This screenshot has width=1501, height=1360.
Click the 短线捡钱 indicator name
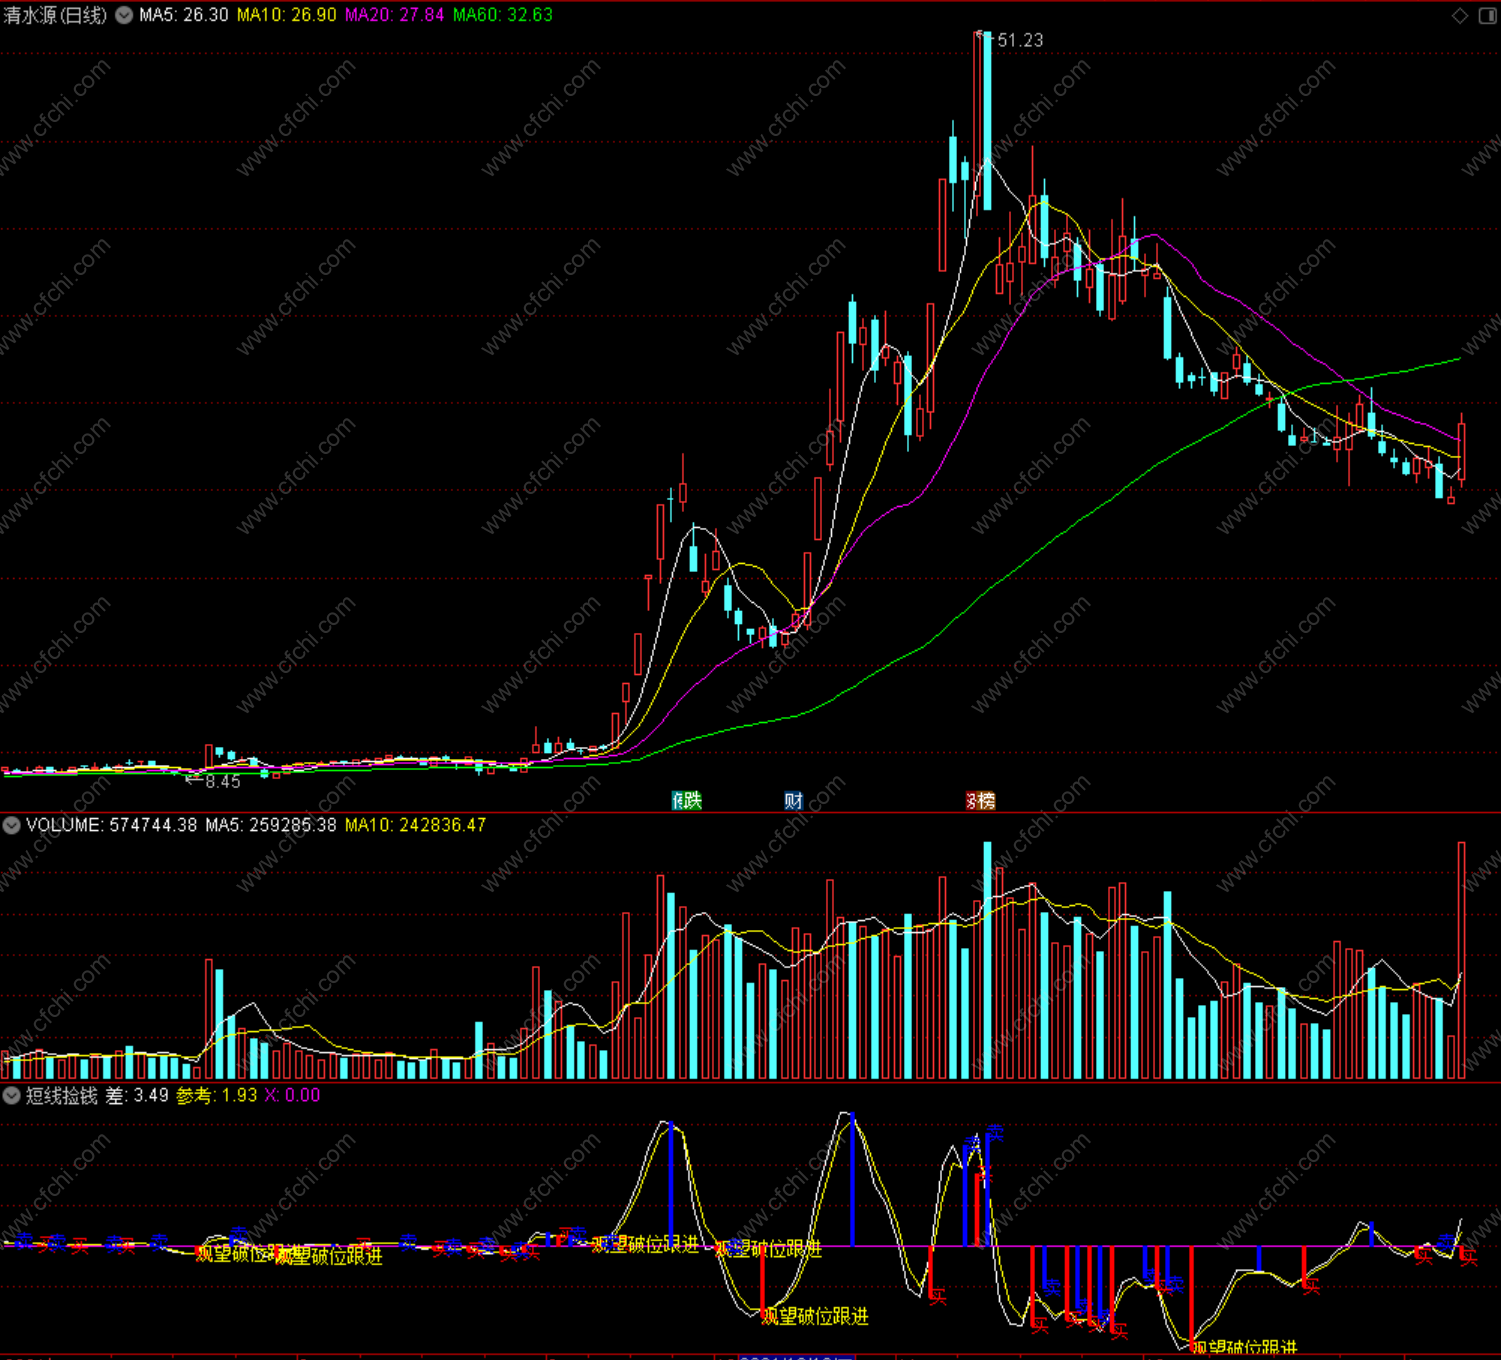[62, 1095]
